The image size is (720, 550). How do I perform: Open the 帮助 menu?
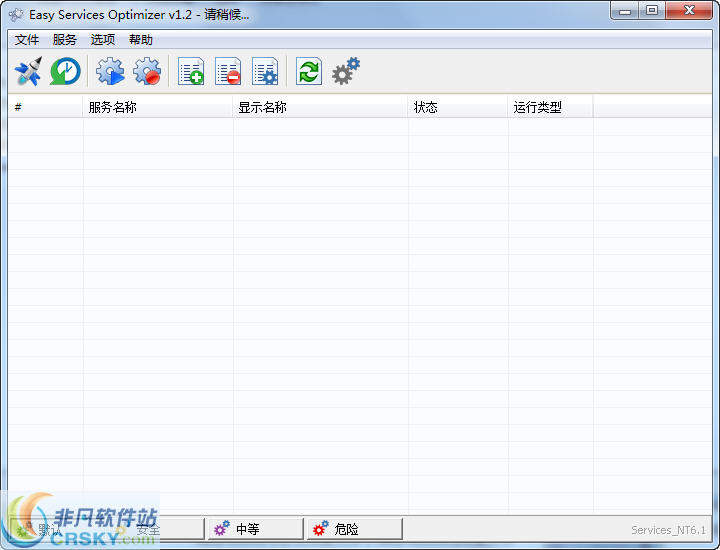141,40
